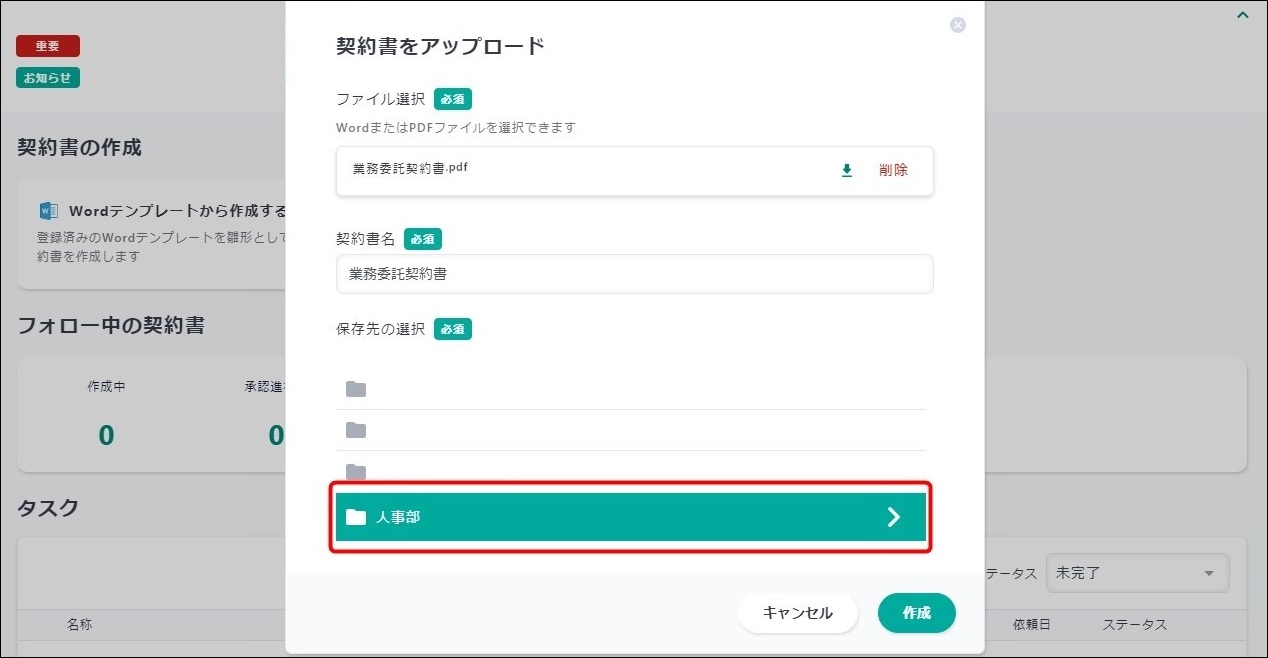Image resolution: width=1268 pixels, height=658 pixels.
Task: Select the second unnamed folder icon
Action: pos(356,430)
